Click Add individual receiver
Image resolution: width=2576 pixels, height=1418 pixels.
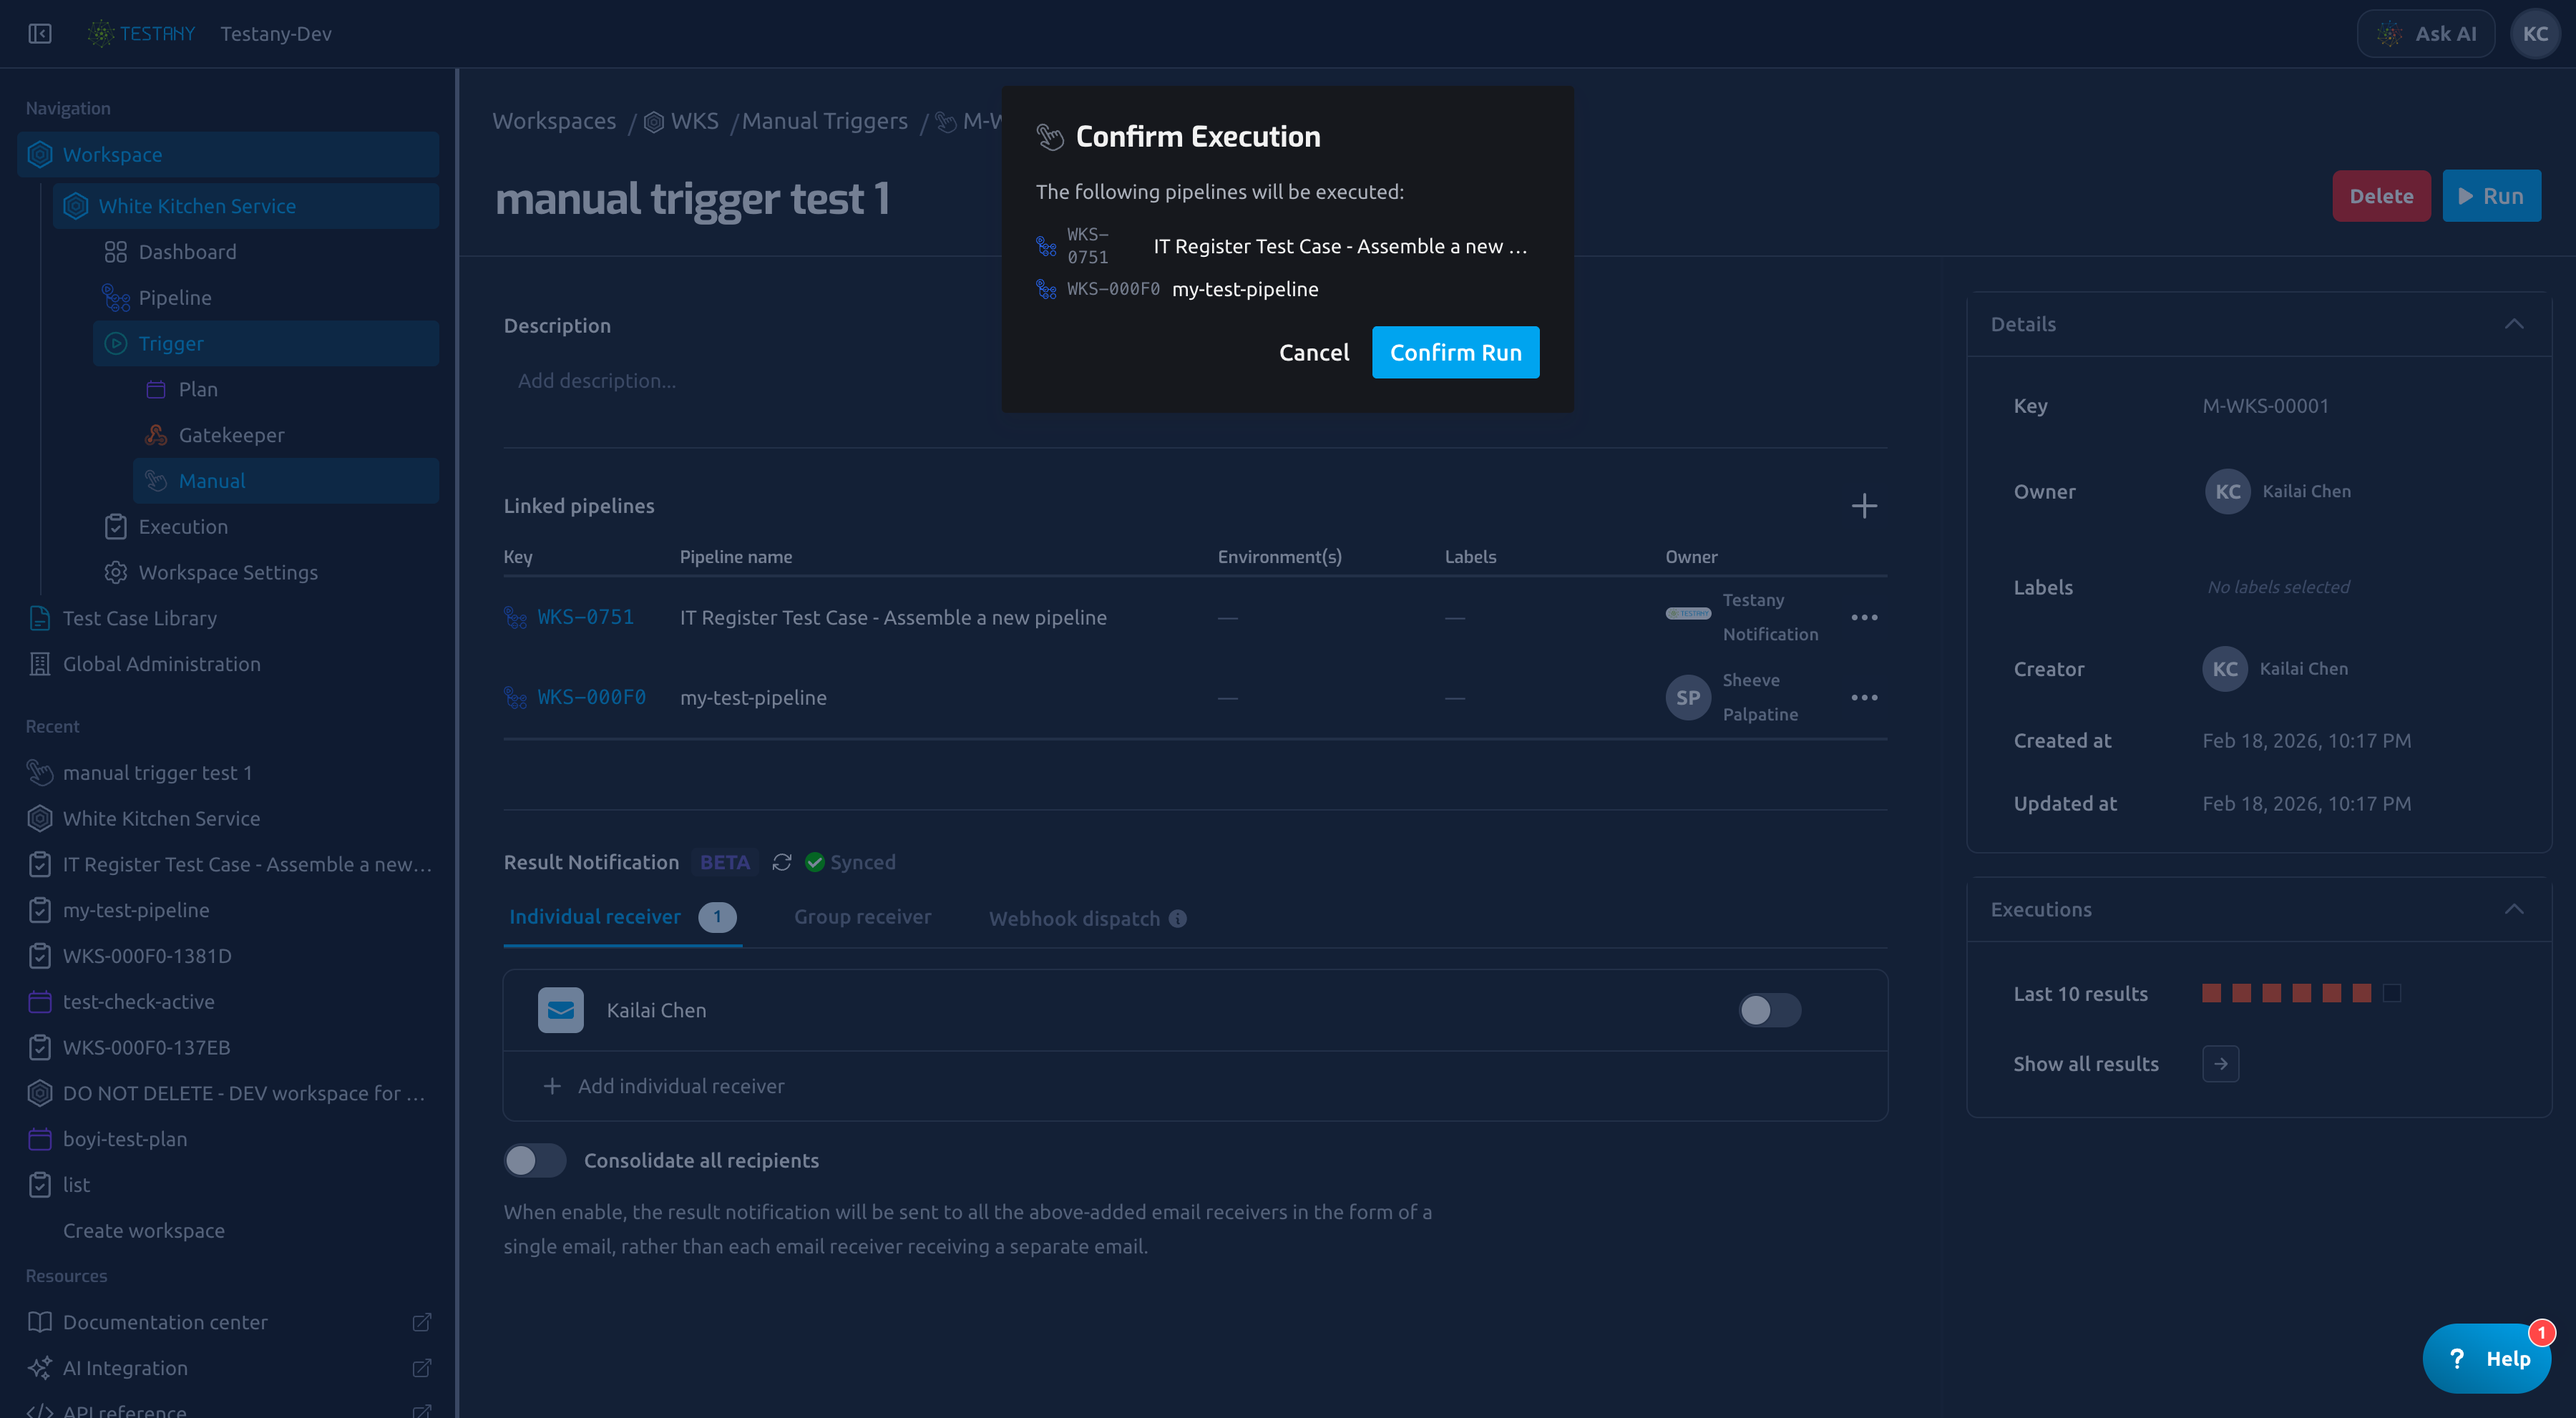coord(663,1086)
